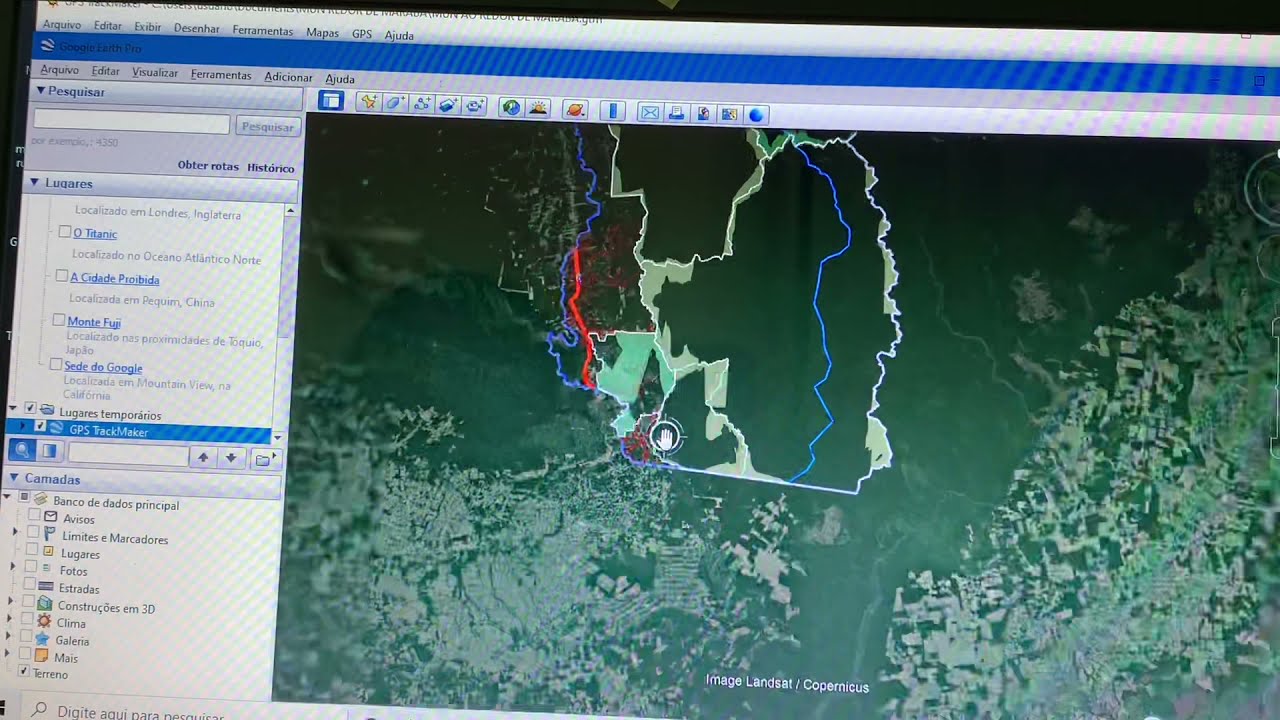Expand the Mais layer node
The image size is (1280, 720).
coord(9,653)
